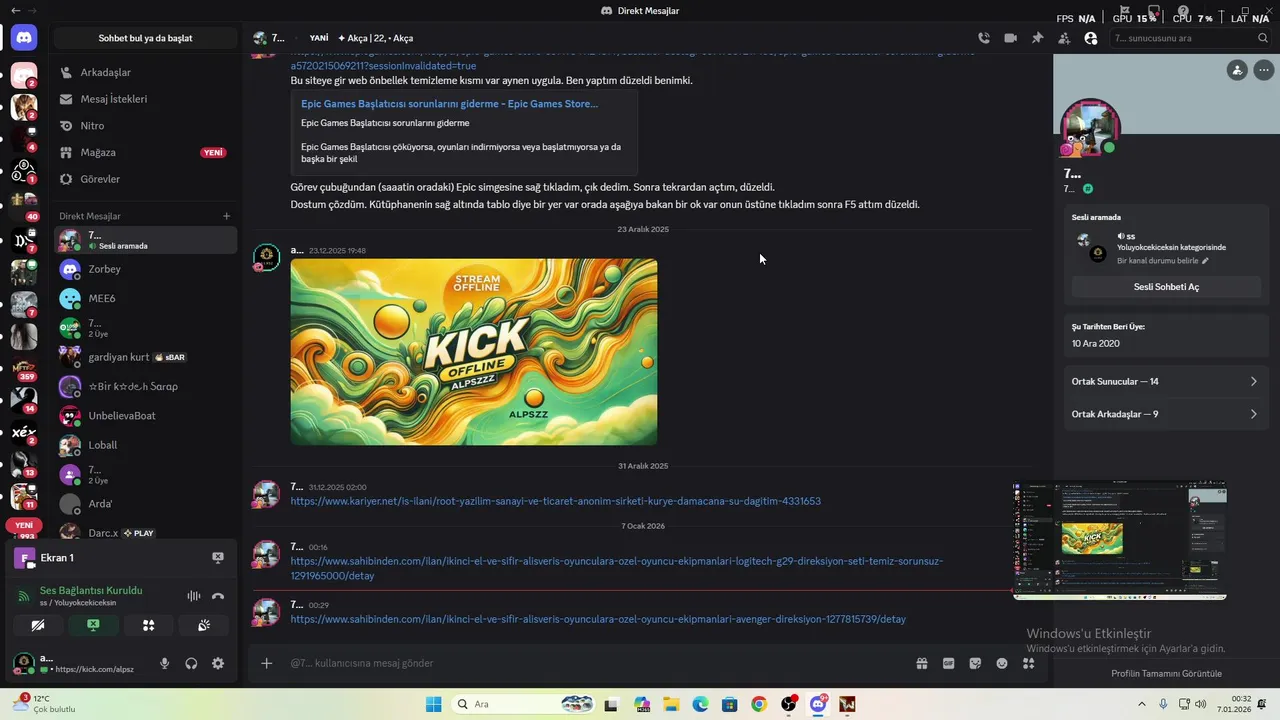Open Epic Games Başlatıcısı embed link title
1280x720 pixels.
click(449, 103)
